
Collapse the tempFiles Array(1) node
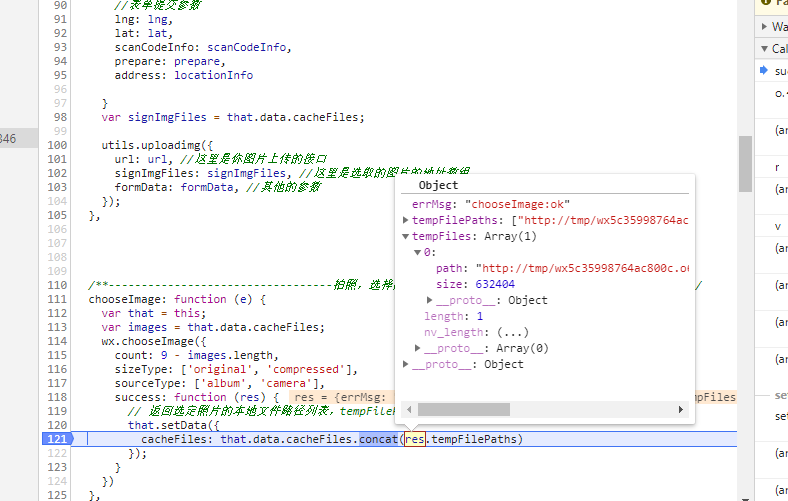coord(406,236)
